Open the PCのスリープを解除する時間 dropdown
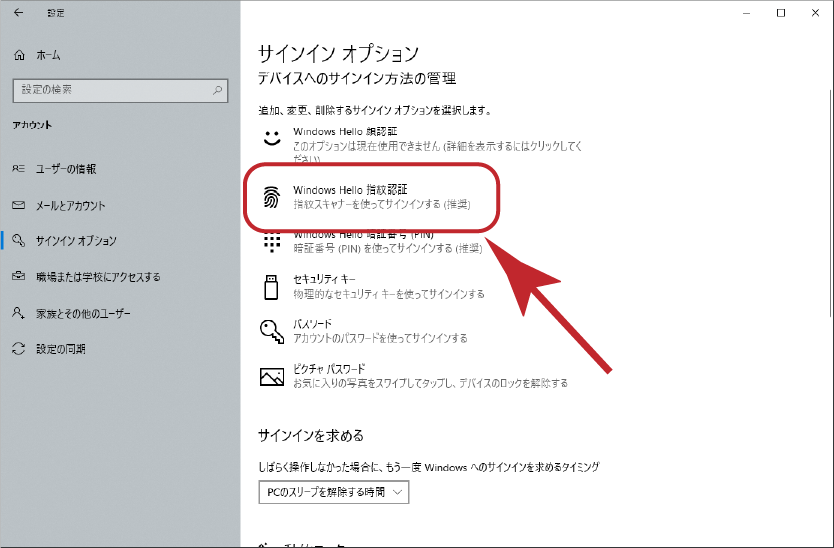Image resolution: width=834 pixels, height=548 pixels. pyautogui.click(x=333, y=492)
